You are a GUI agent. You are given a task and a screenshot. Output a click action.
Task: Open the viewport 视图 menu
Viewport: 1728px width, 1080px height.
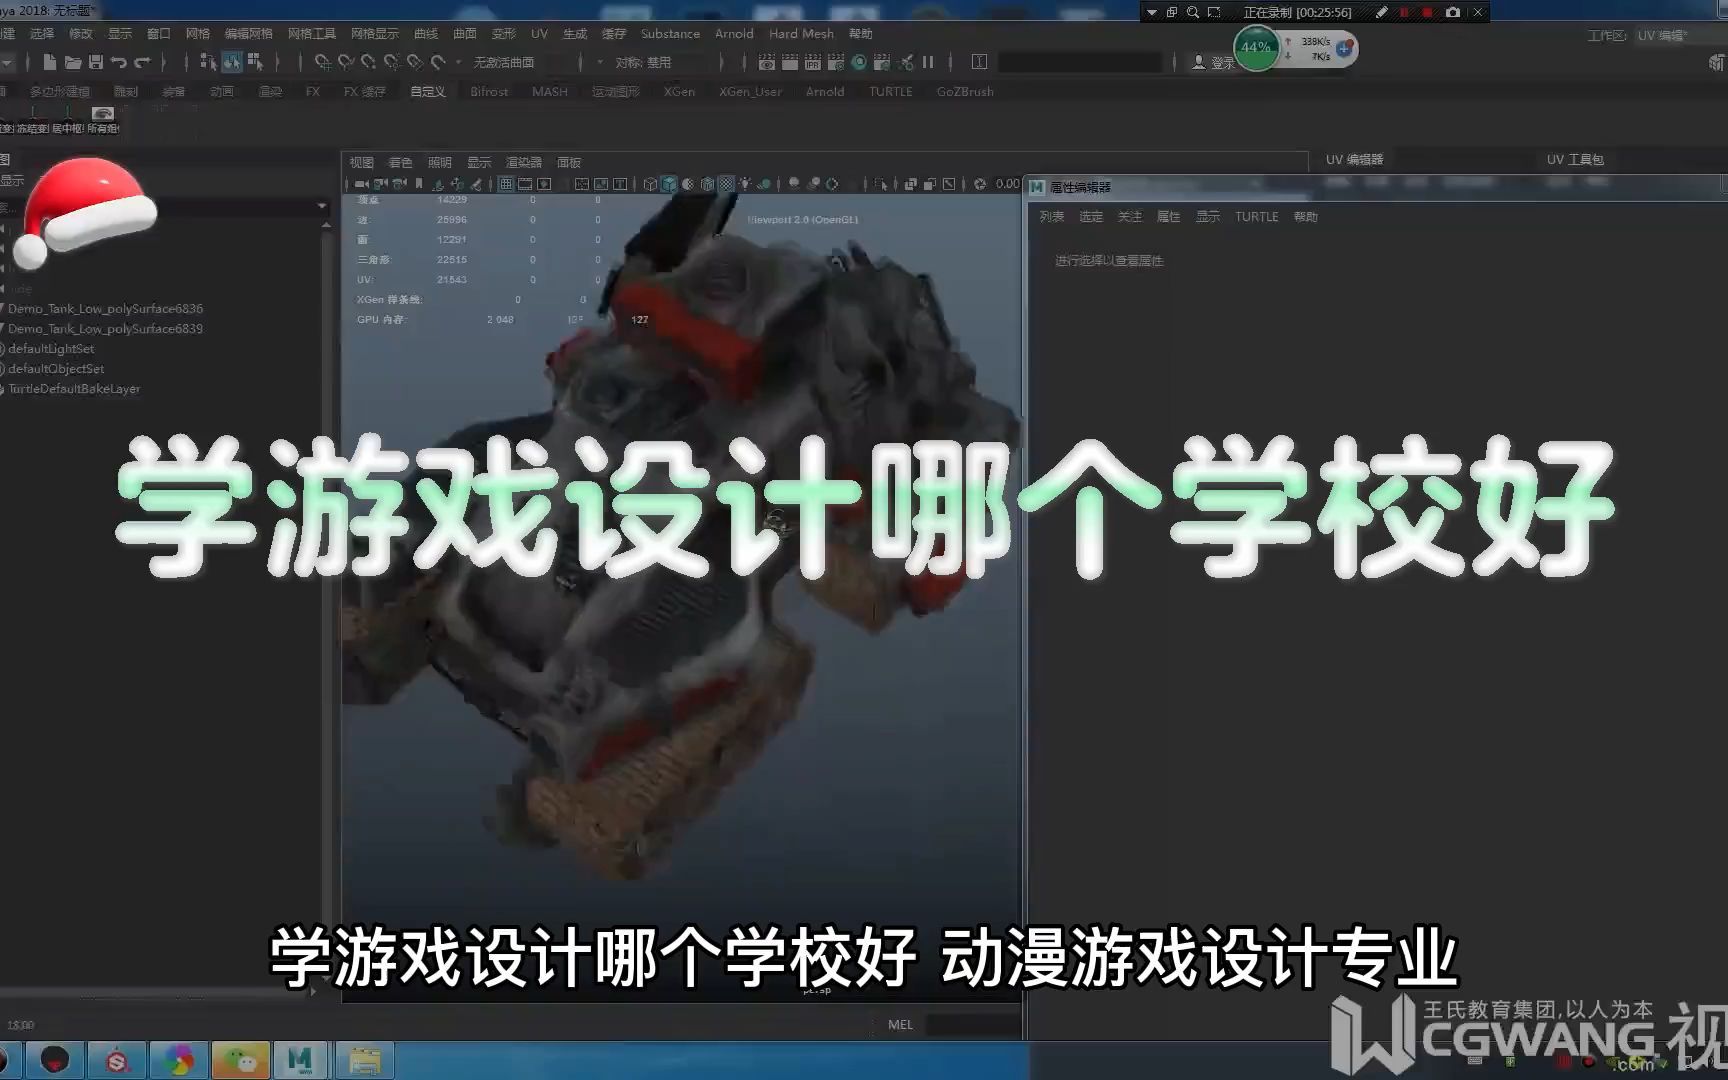point(361,162)
